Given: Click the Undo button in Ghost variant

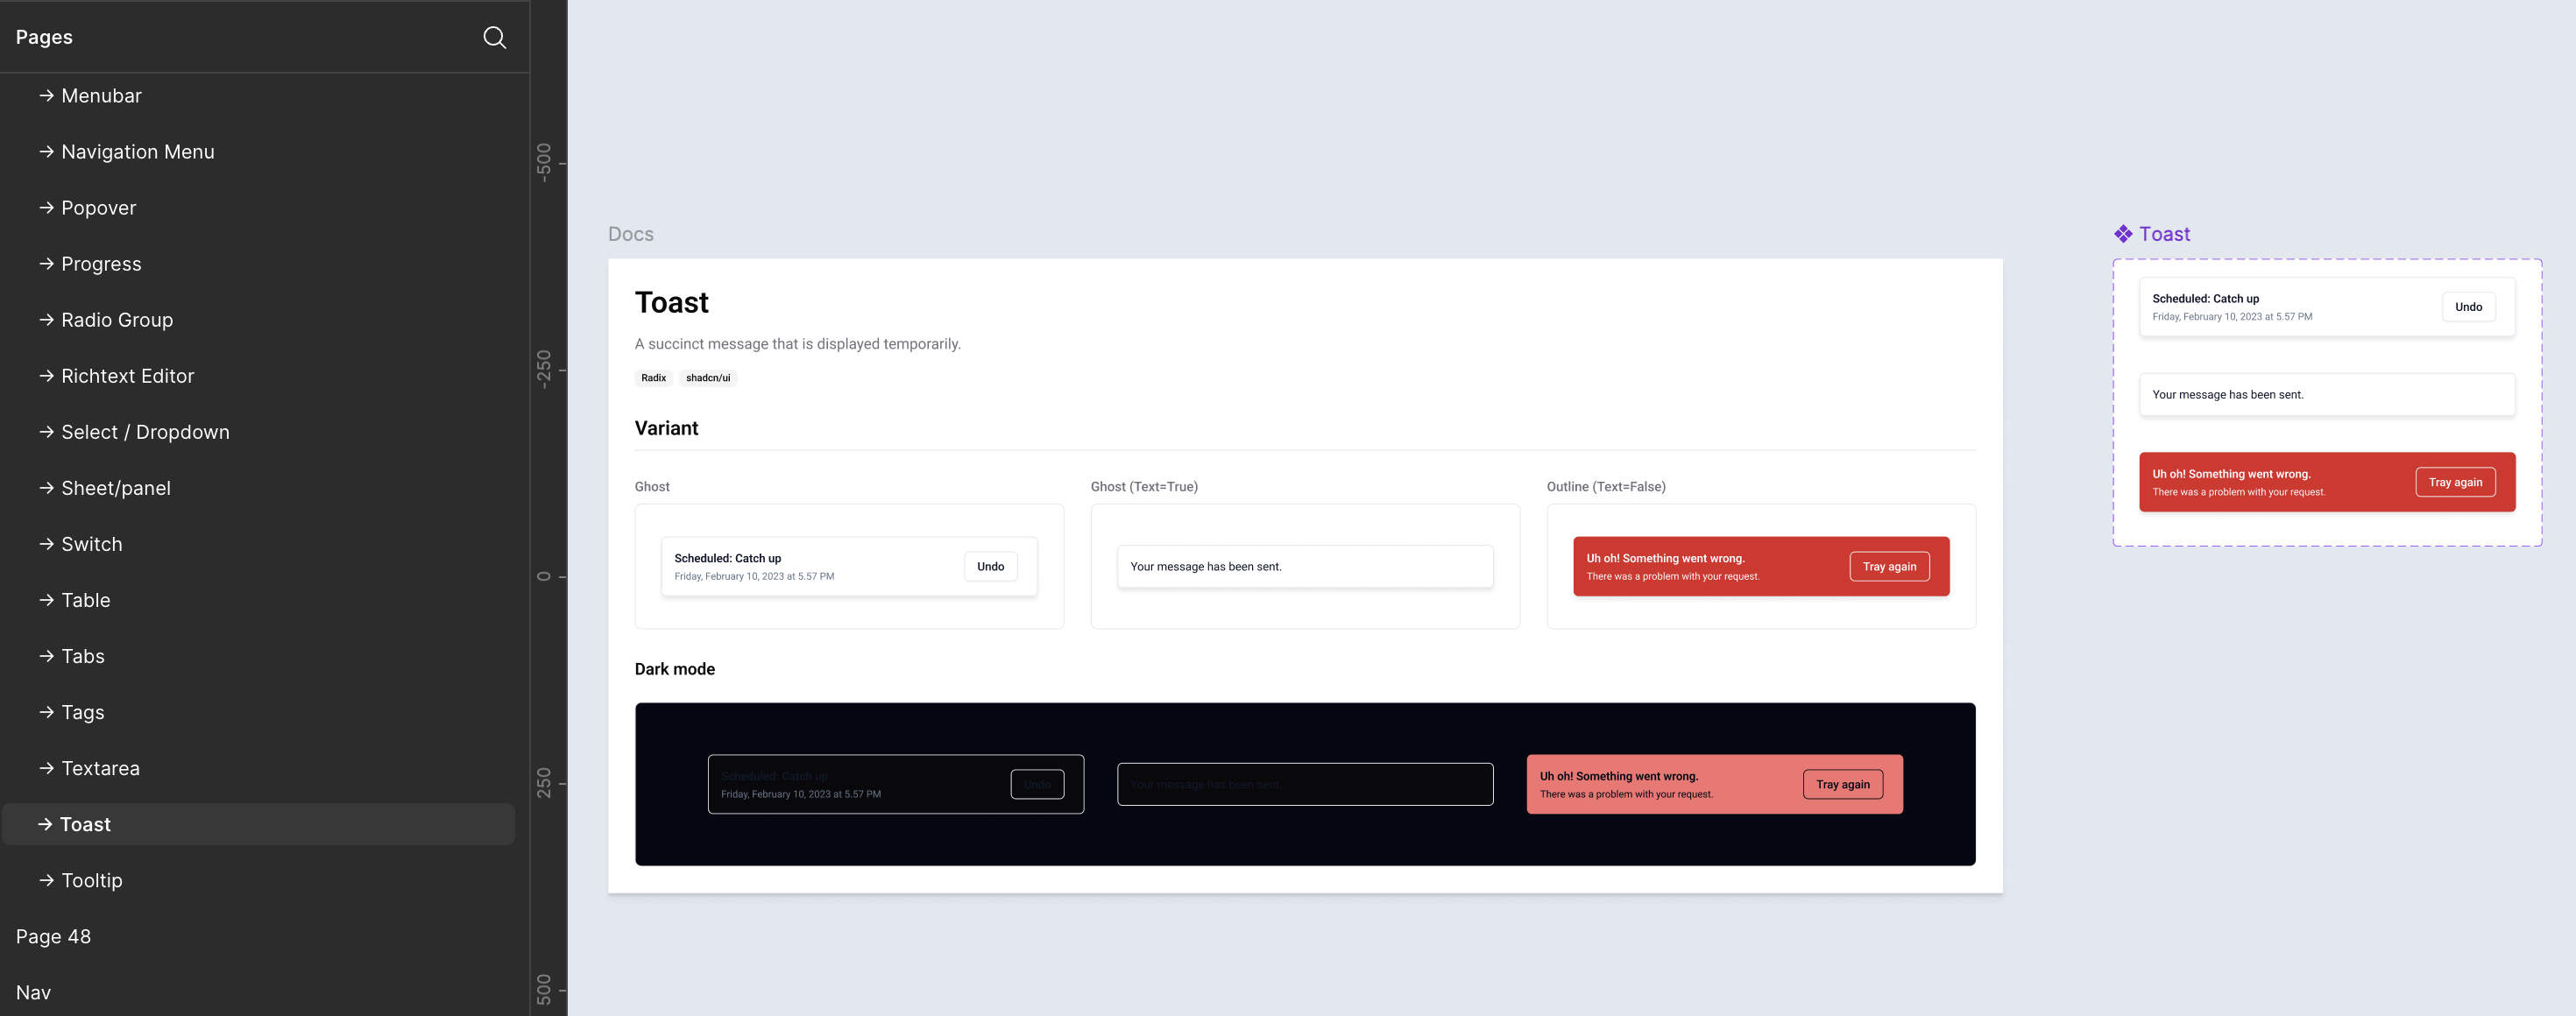Looking at the screenshot, I should coord(990,566).
